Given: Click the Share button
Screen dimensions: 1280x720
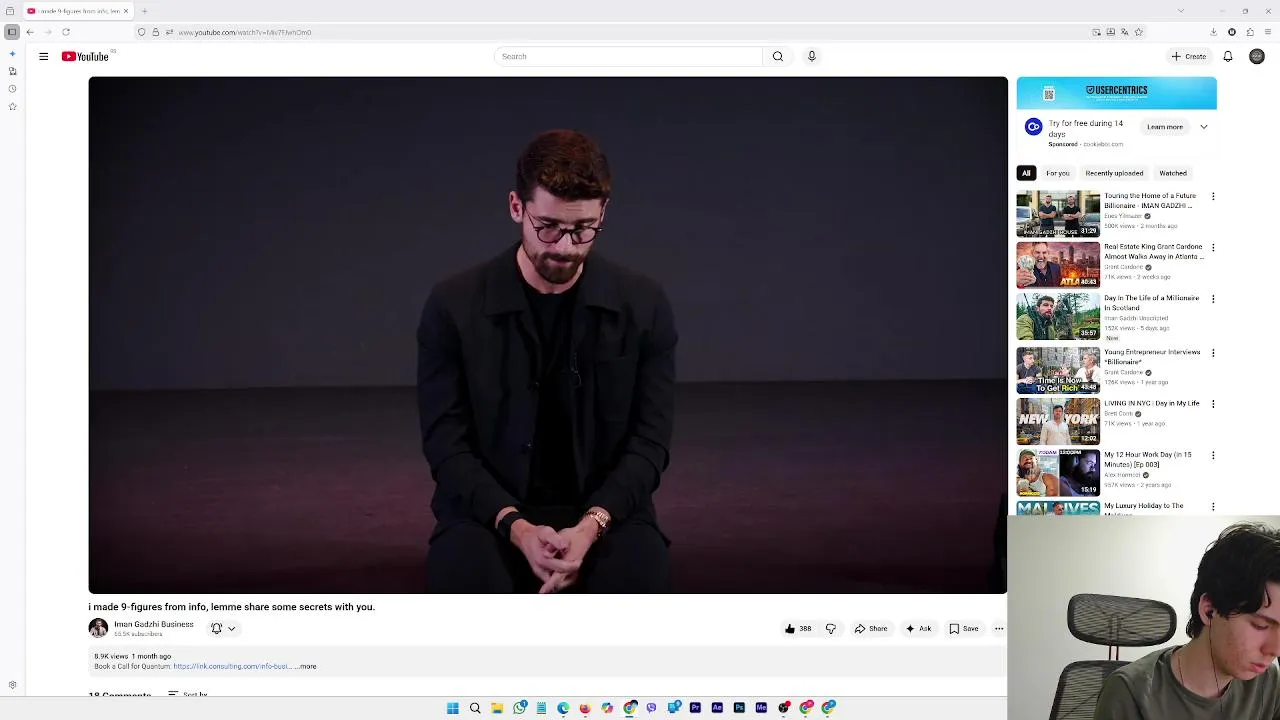Looking at the screenshot, I should [871, 629].
